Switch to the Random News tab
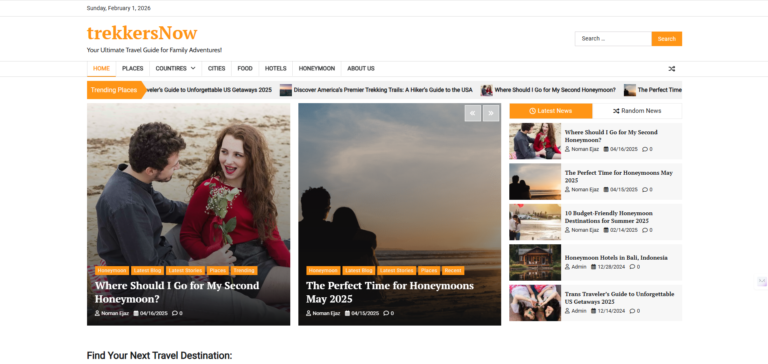This screenshot has height=364, width=768. pyautogui.click(x=637, y=111)
